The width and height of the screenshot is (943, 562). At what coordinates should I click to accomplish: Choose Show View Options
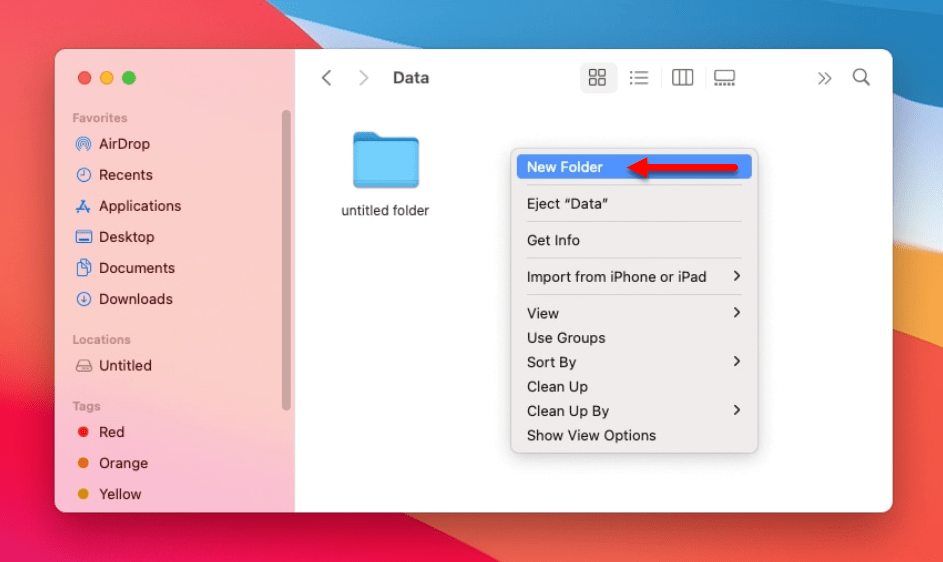[634, 435]
